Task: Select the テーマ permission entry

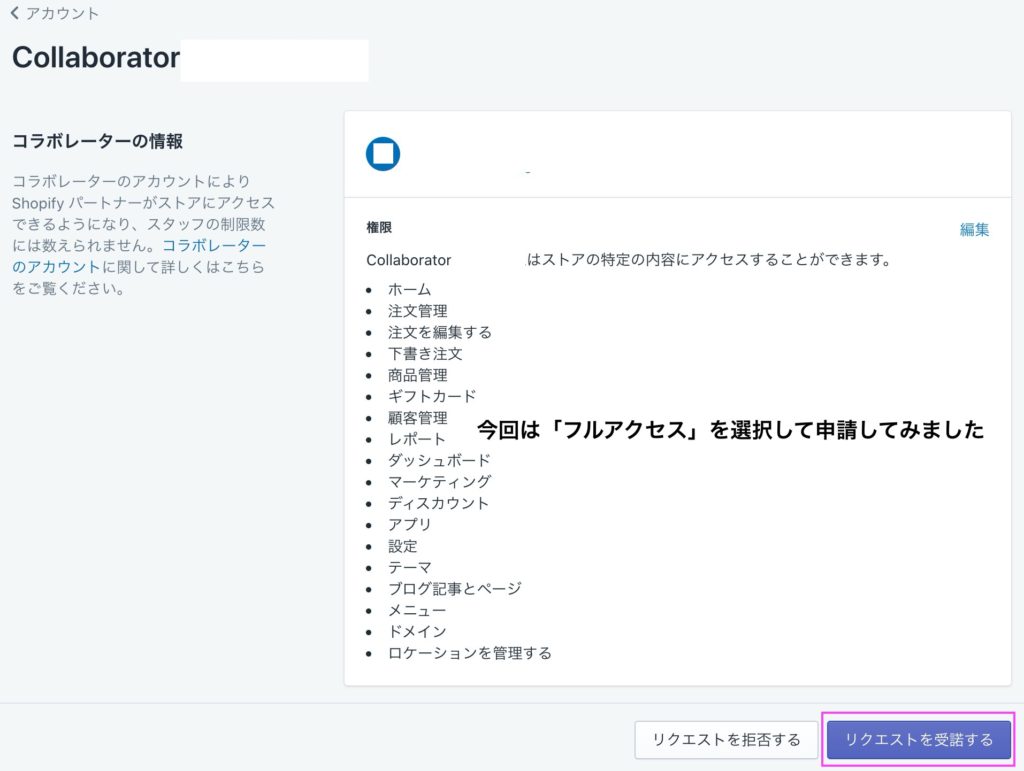Action: coord(409,567)
